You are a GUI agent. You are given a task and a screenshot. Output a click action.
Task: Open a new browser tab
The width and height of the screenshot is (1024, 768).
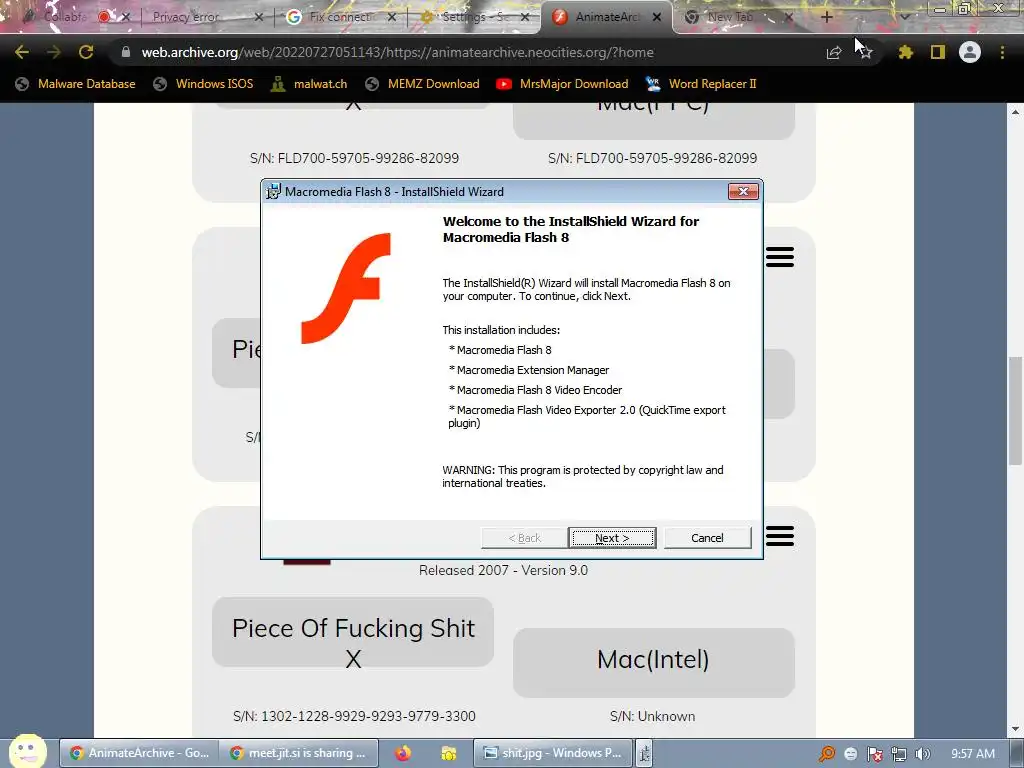(826, 17)
